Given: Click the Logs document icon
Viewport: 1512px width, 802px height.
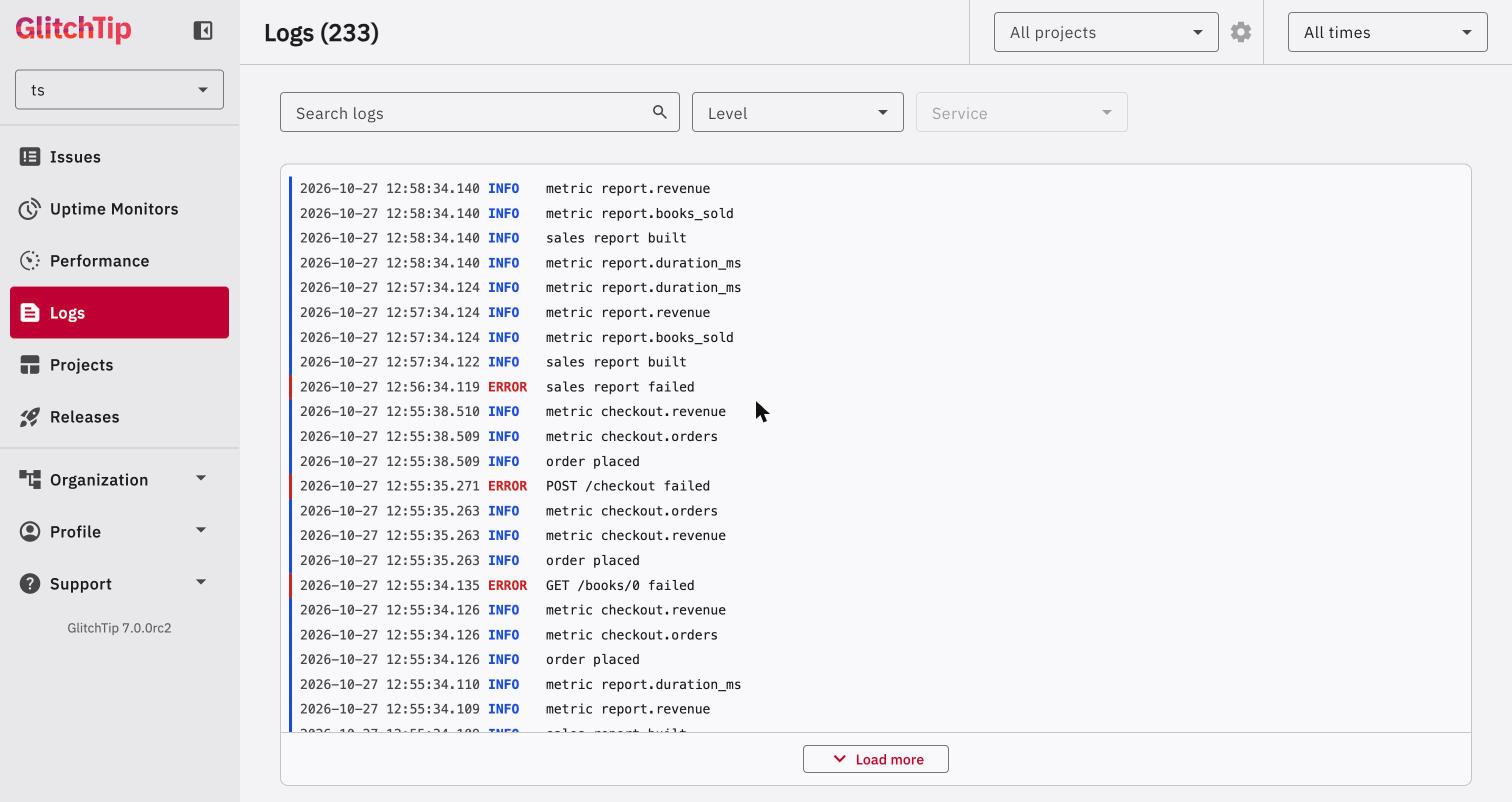Looking at the screenshot, I should click(x=30, y=313).
